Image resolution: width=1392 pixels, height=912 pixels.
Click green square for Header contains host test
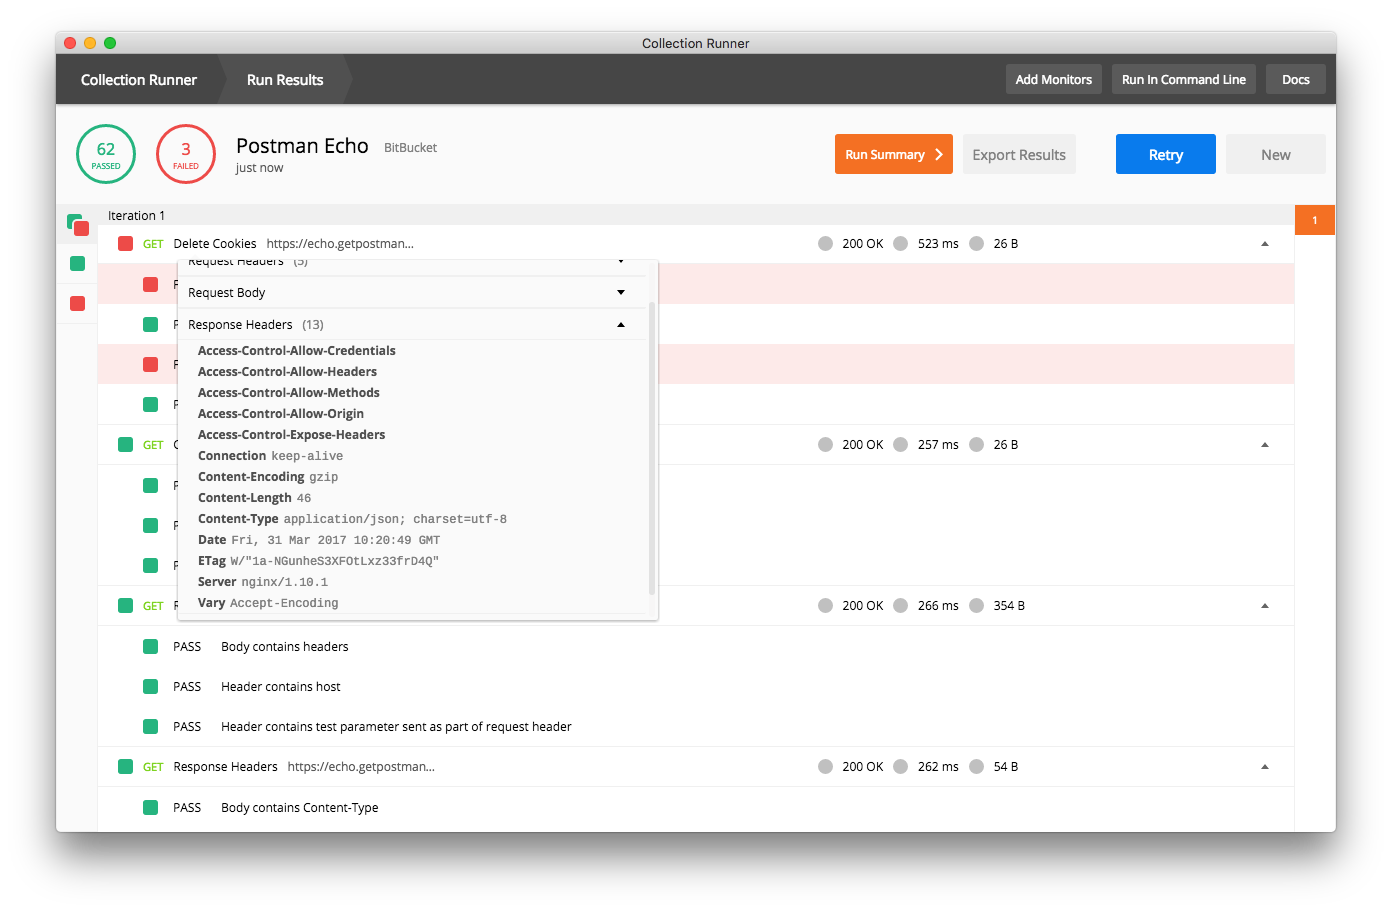(150, 687)
